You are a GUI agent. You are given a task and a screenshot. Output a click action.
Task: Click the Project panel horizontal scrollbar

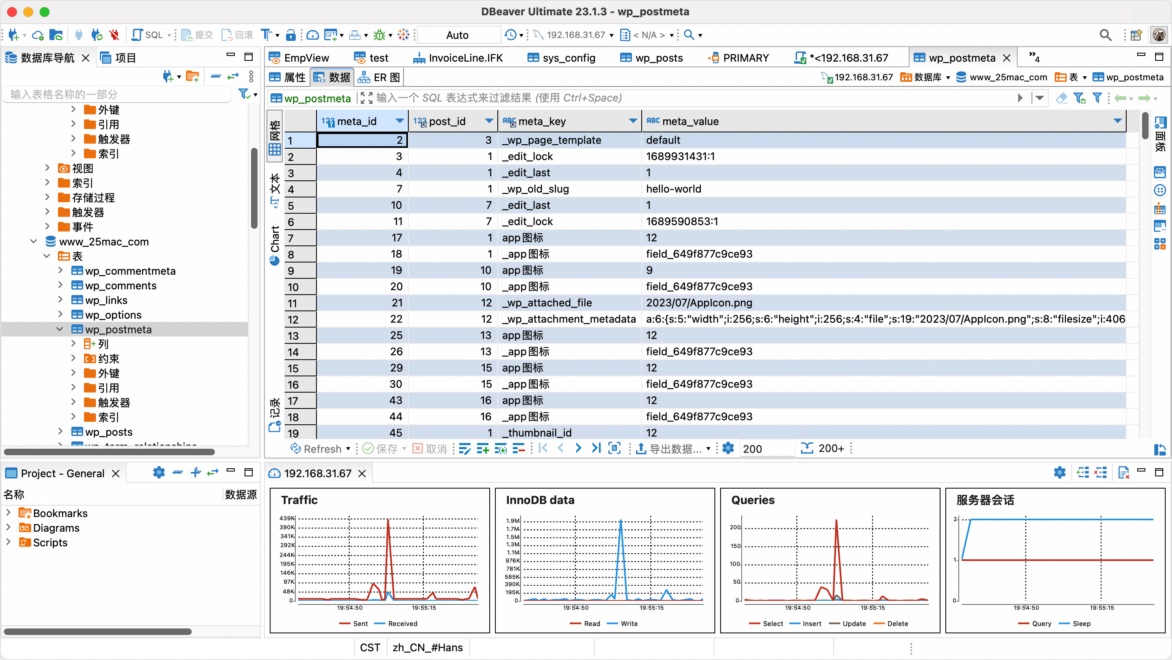point(97,632)
